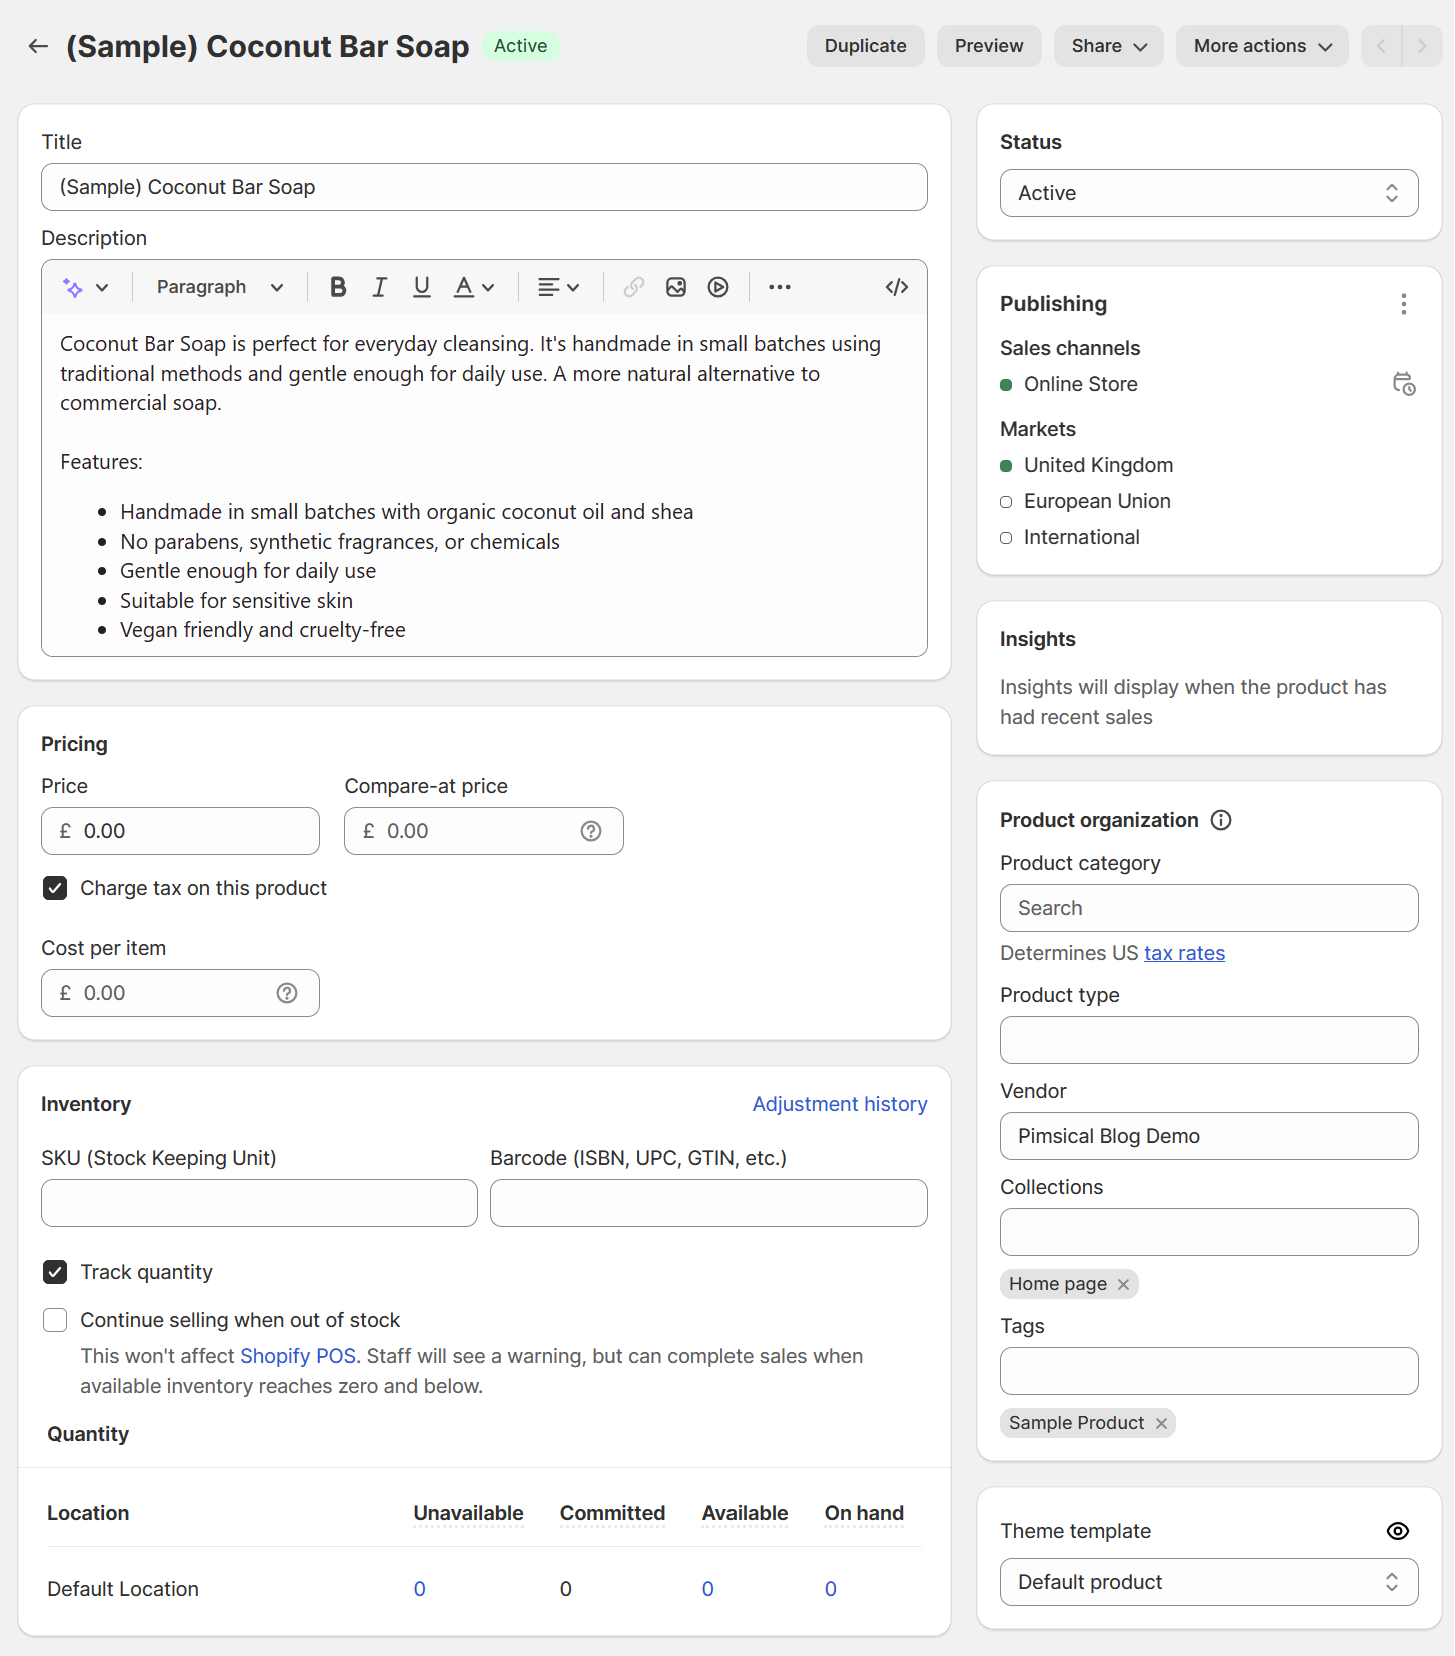
Task: Click inside the description text body
Action: pyautogui.click(x=484, y=485)
